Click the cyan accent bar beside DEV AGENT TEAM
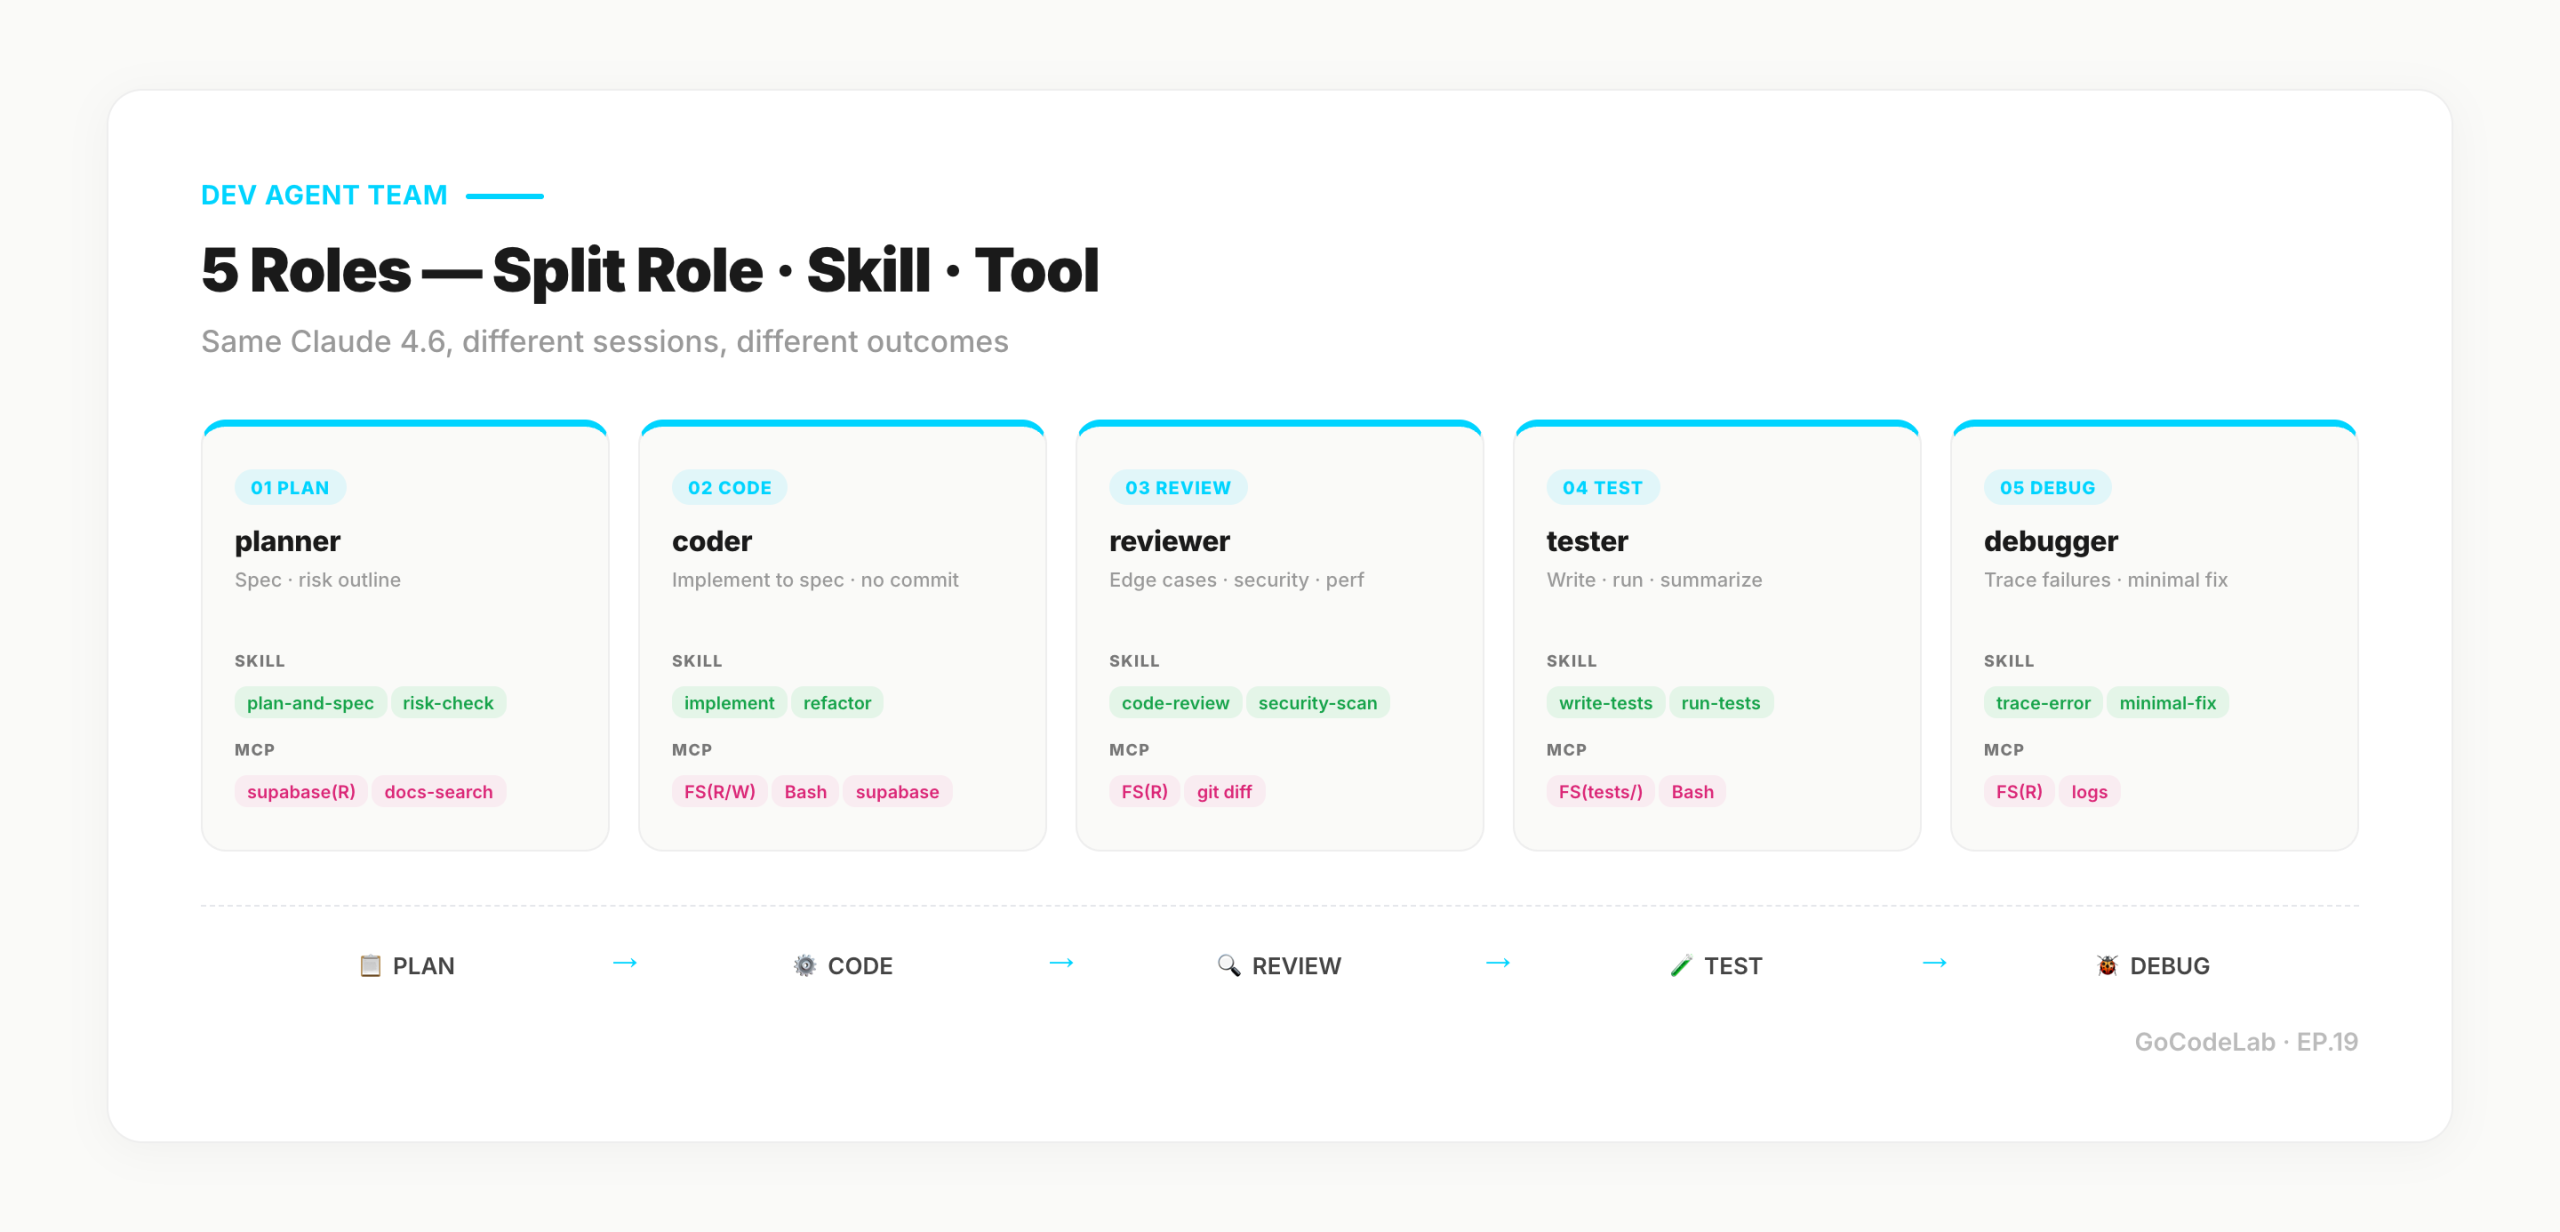The width and height of the screenshot is (2560, 1232). pyautogui.click(x=506, y=194)
